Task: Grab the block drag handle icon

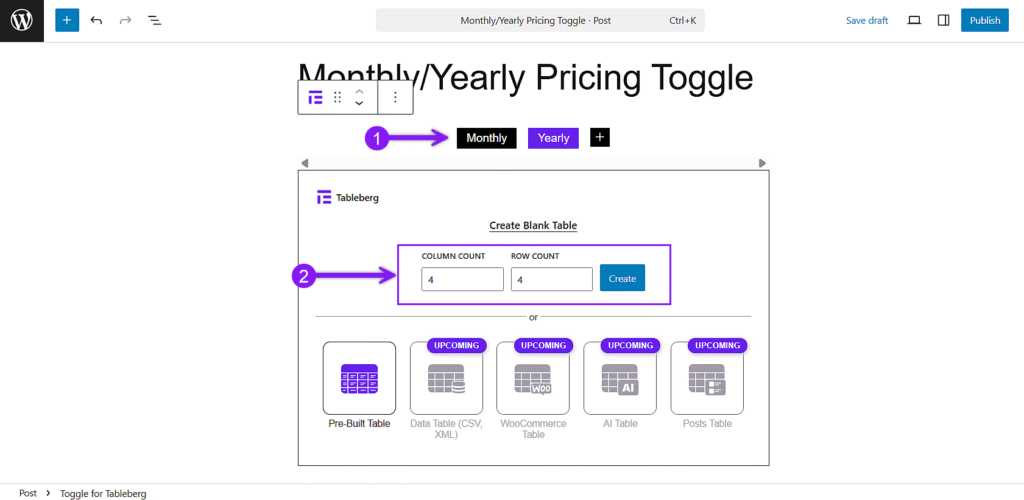Action: [338, 97]
